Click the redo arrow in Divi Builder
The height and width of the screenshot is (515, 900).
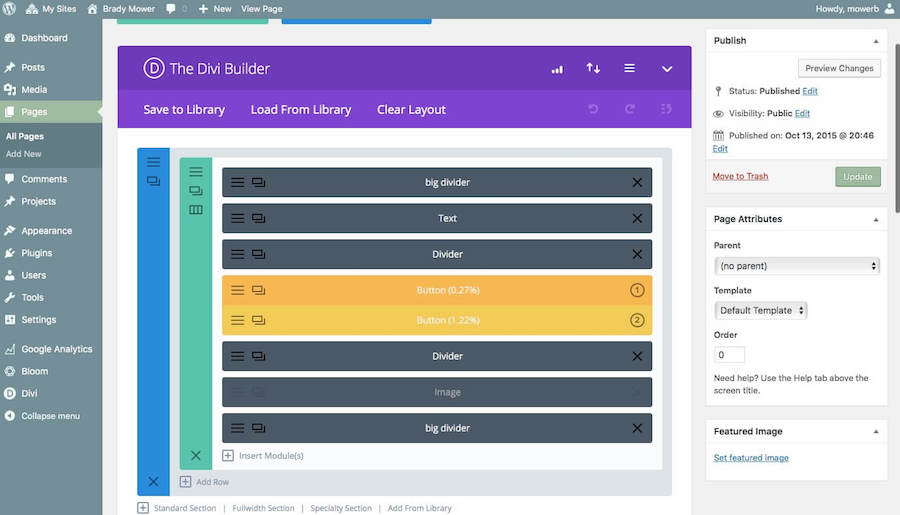(x=630, y=109)
